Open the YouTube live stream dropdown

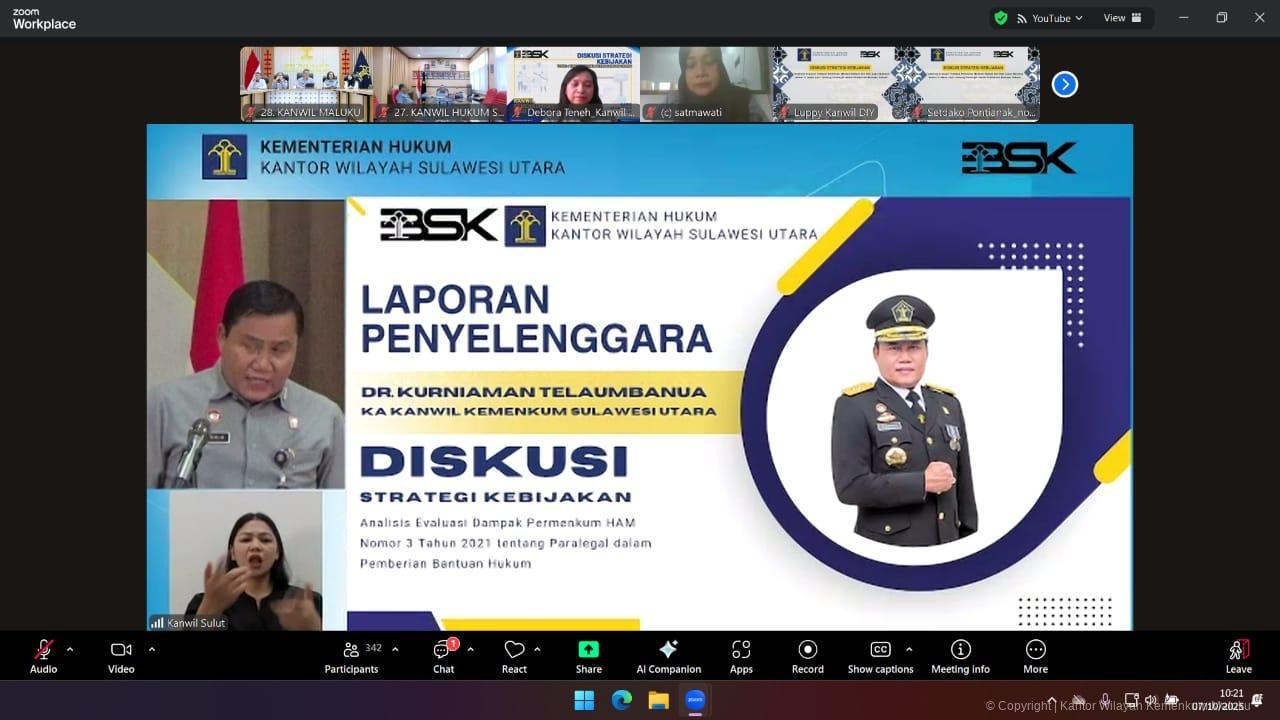pos(1050,18)
